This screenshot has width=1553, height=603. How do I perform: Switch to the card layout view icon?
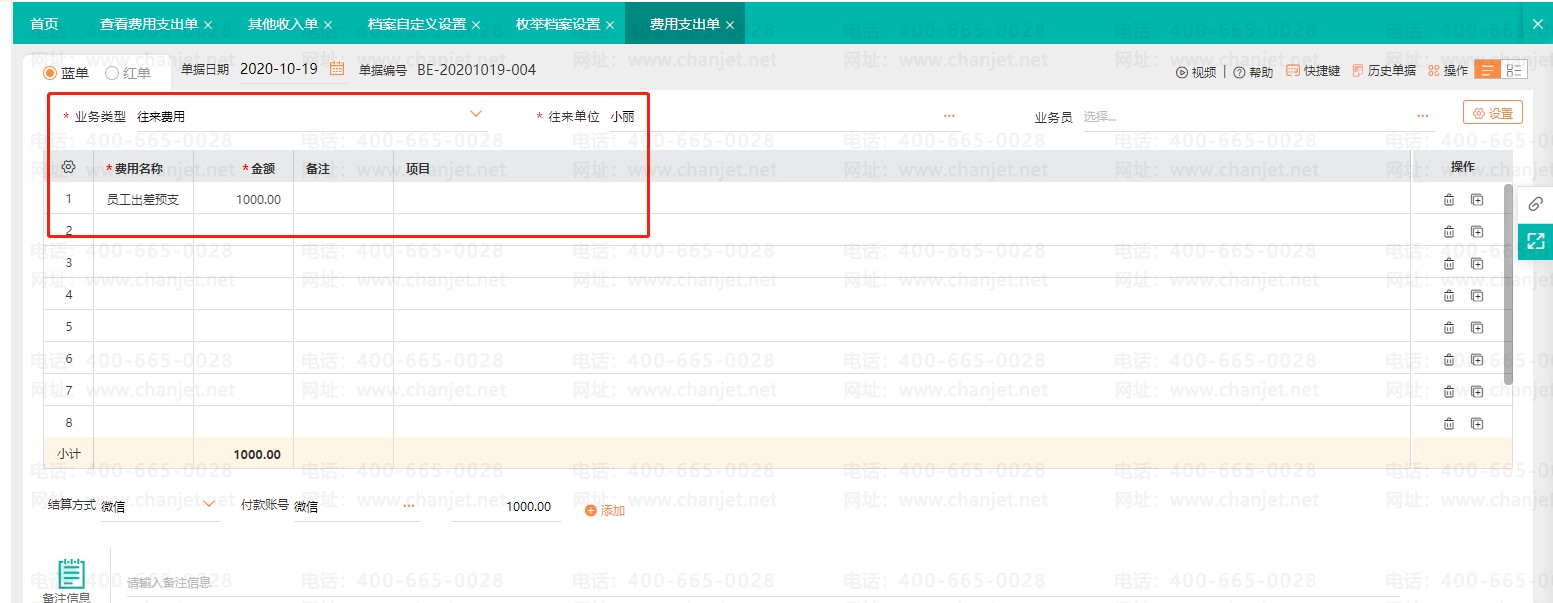click(x=1515, y=70)
